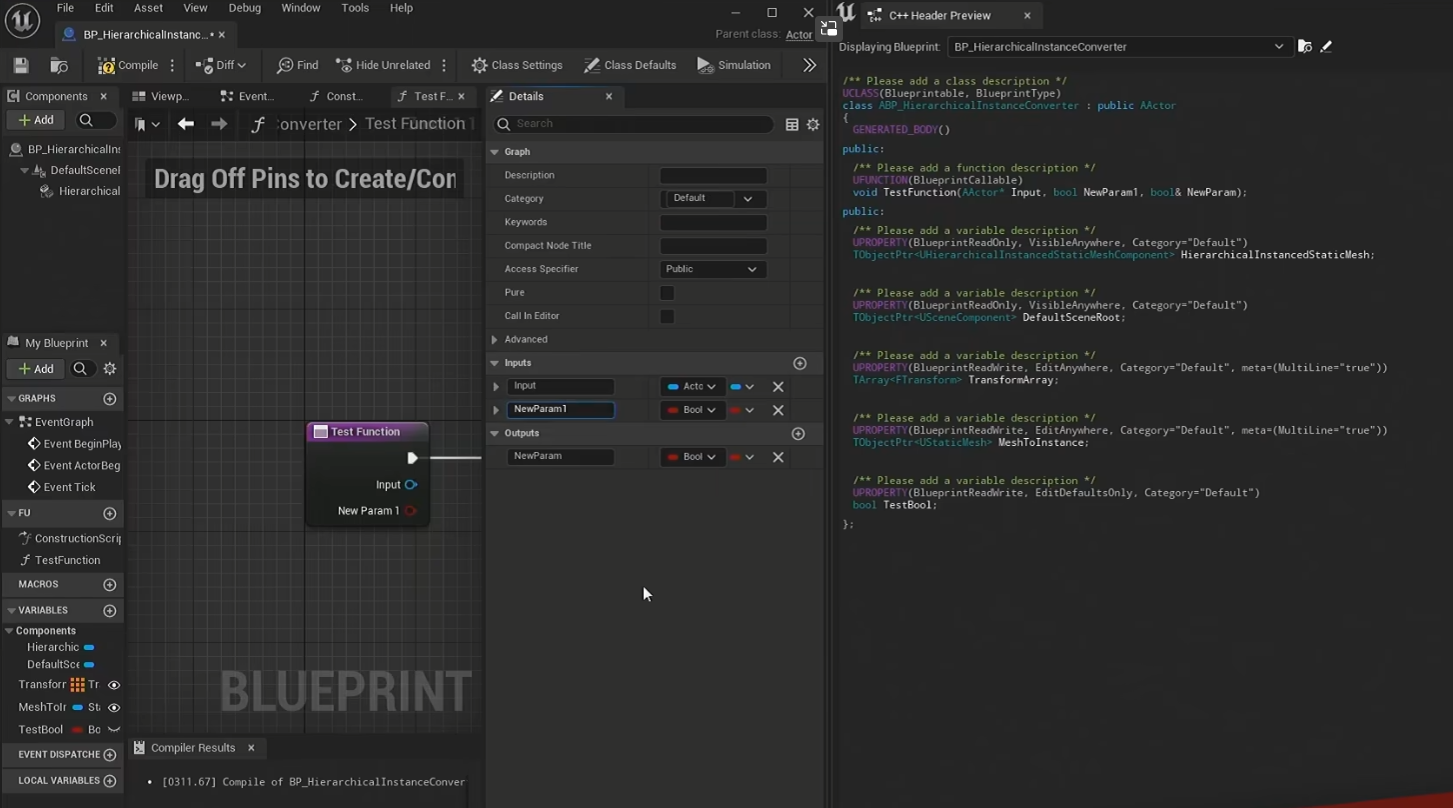1453x808 pixels.
Task: Toggle MeshToInstance variable visibility eye
Action: tap(114, 707)
